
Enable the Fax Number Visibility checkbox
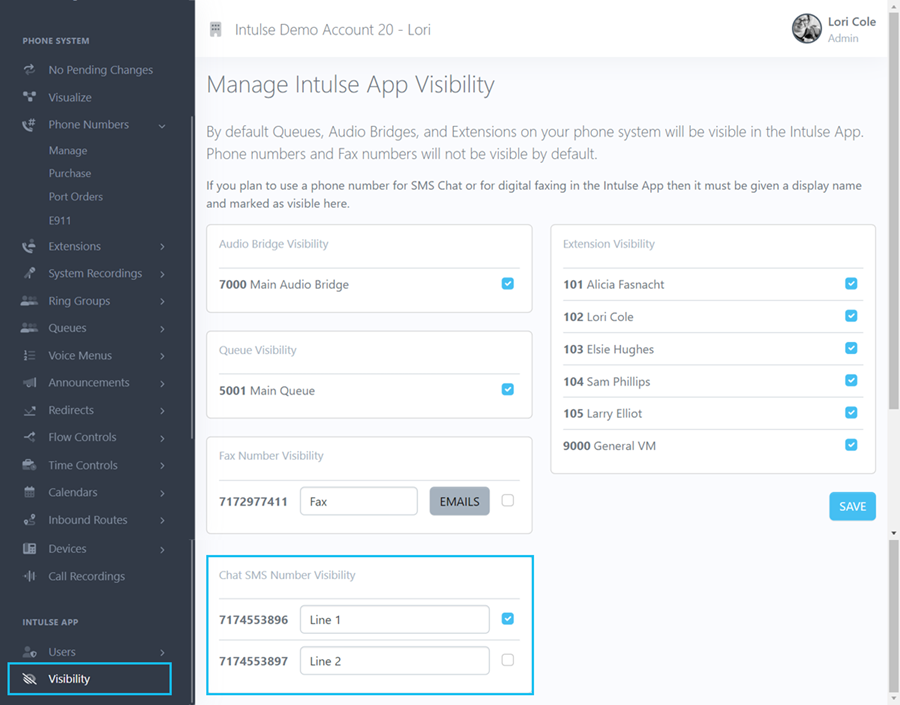point(508,501)
